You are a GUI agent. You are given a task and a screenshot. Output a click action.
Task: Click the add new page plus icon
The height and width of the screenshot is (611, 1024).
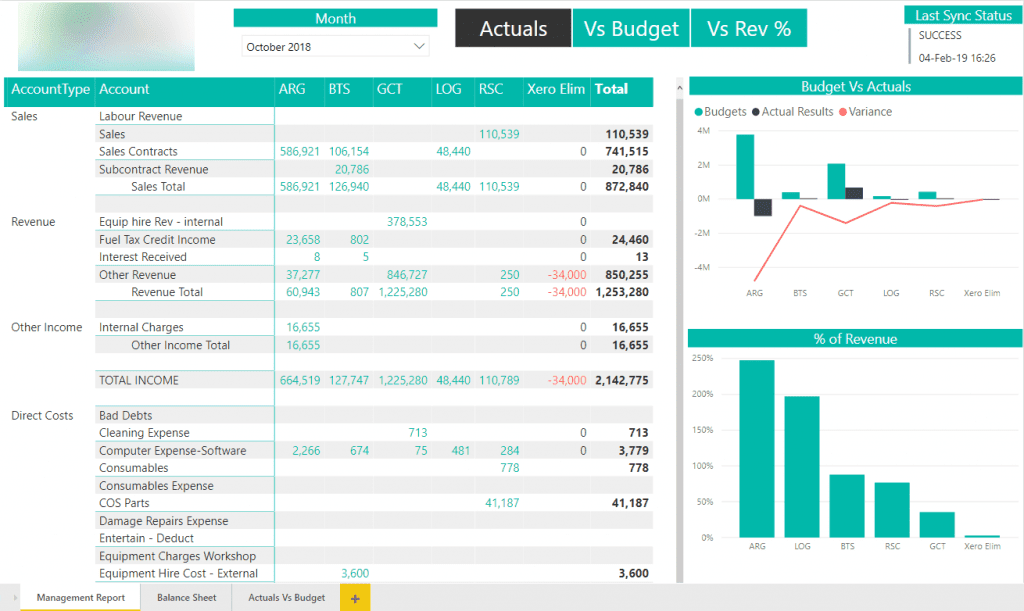coord(355,596)
